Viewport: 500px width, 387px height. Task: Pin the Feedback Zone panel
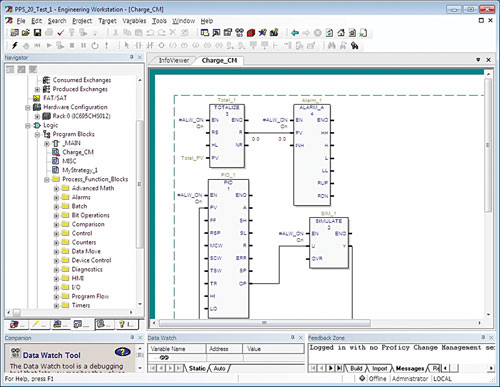pos(483,338)
